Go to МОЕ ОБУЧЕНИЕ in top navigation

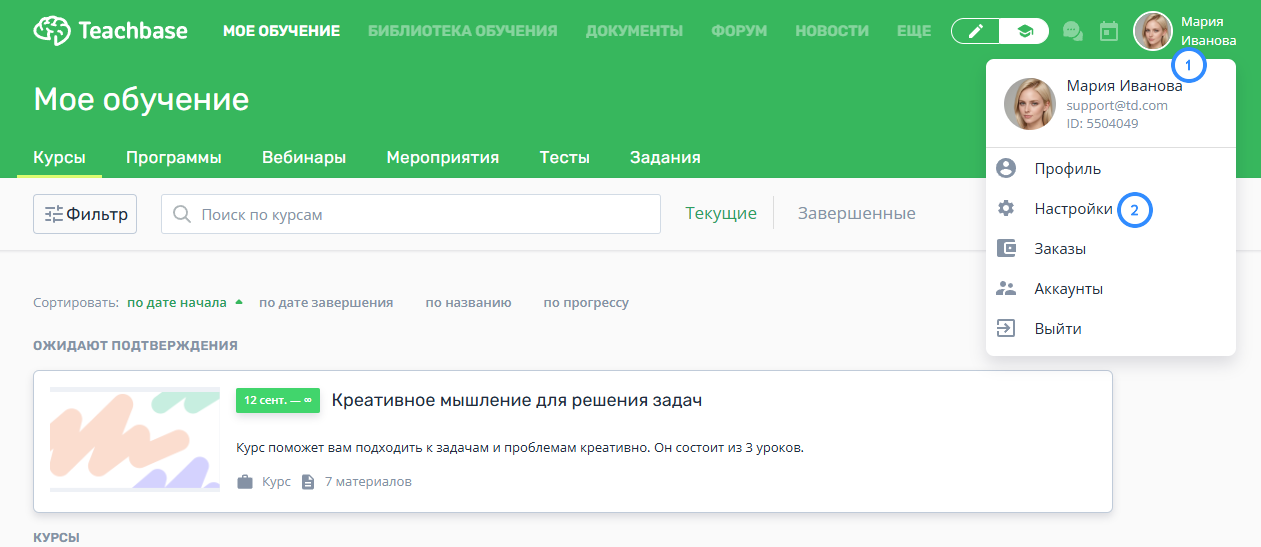pos(281,31)
